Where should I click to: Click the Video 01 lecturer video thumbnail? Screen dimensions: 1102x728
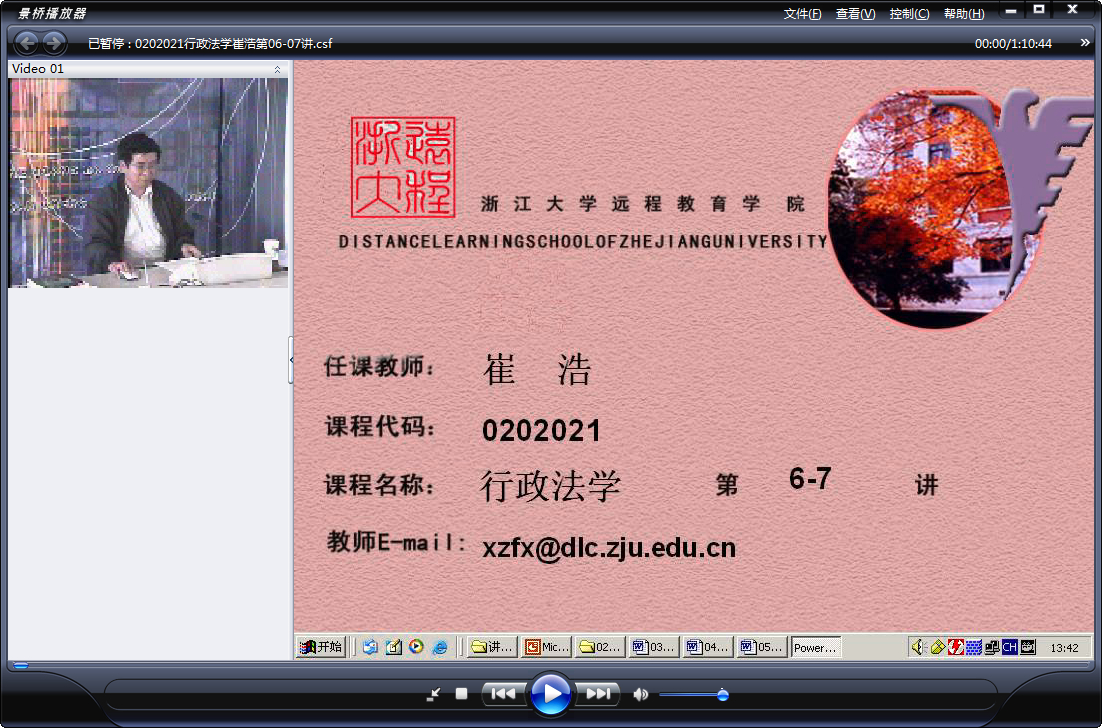coord(148,183)
